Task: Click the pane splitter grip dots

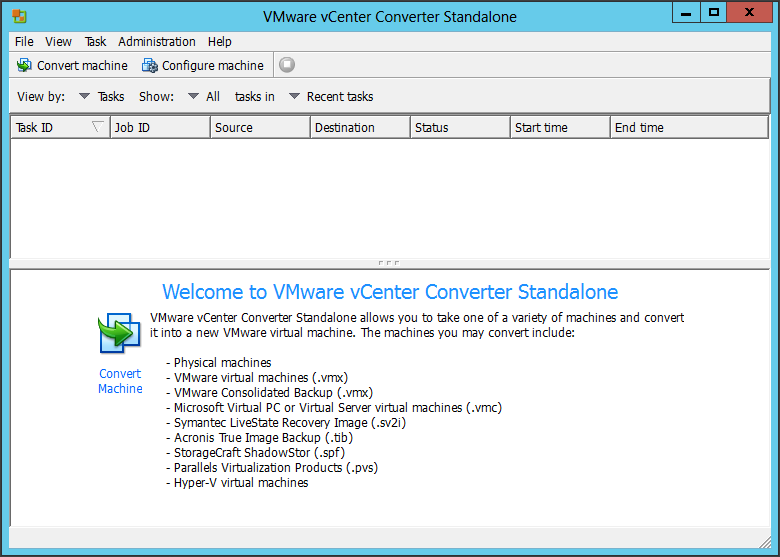Action: coord(389,263)
